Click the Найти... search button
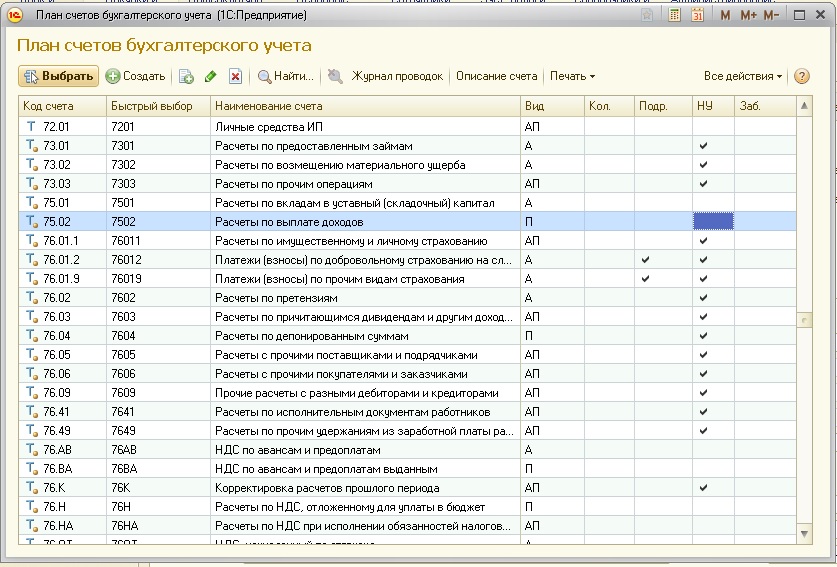The width and height of the screenshot is (837, 567). pos(286,76)
